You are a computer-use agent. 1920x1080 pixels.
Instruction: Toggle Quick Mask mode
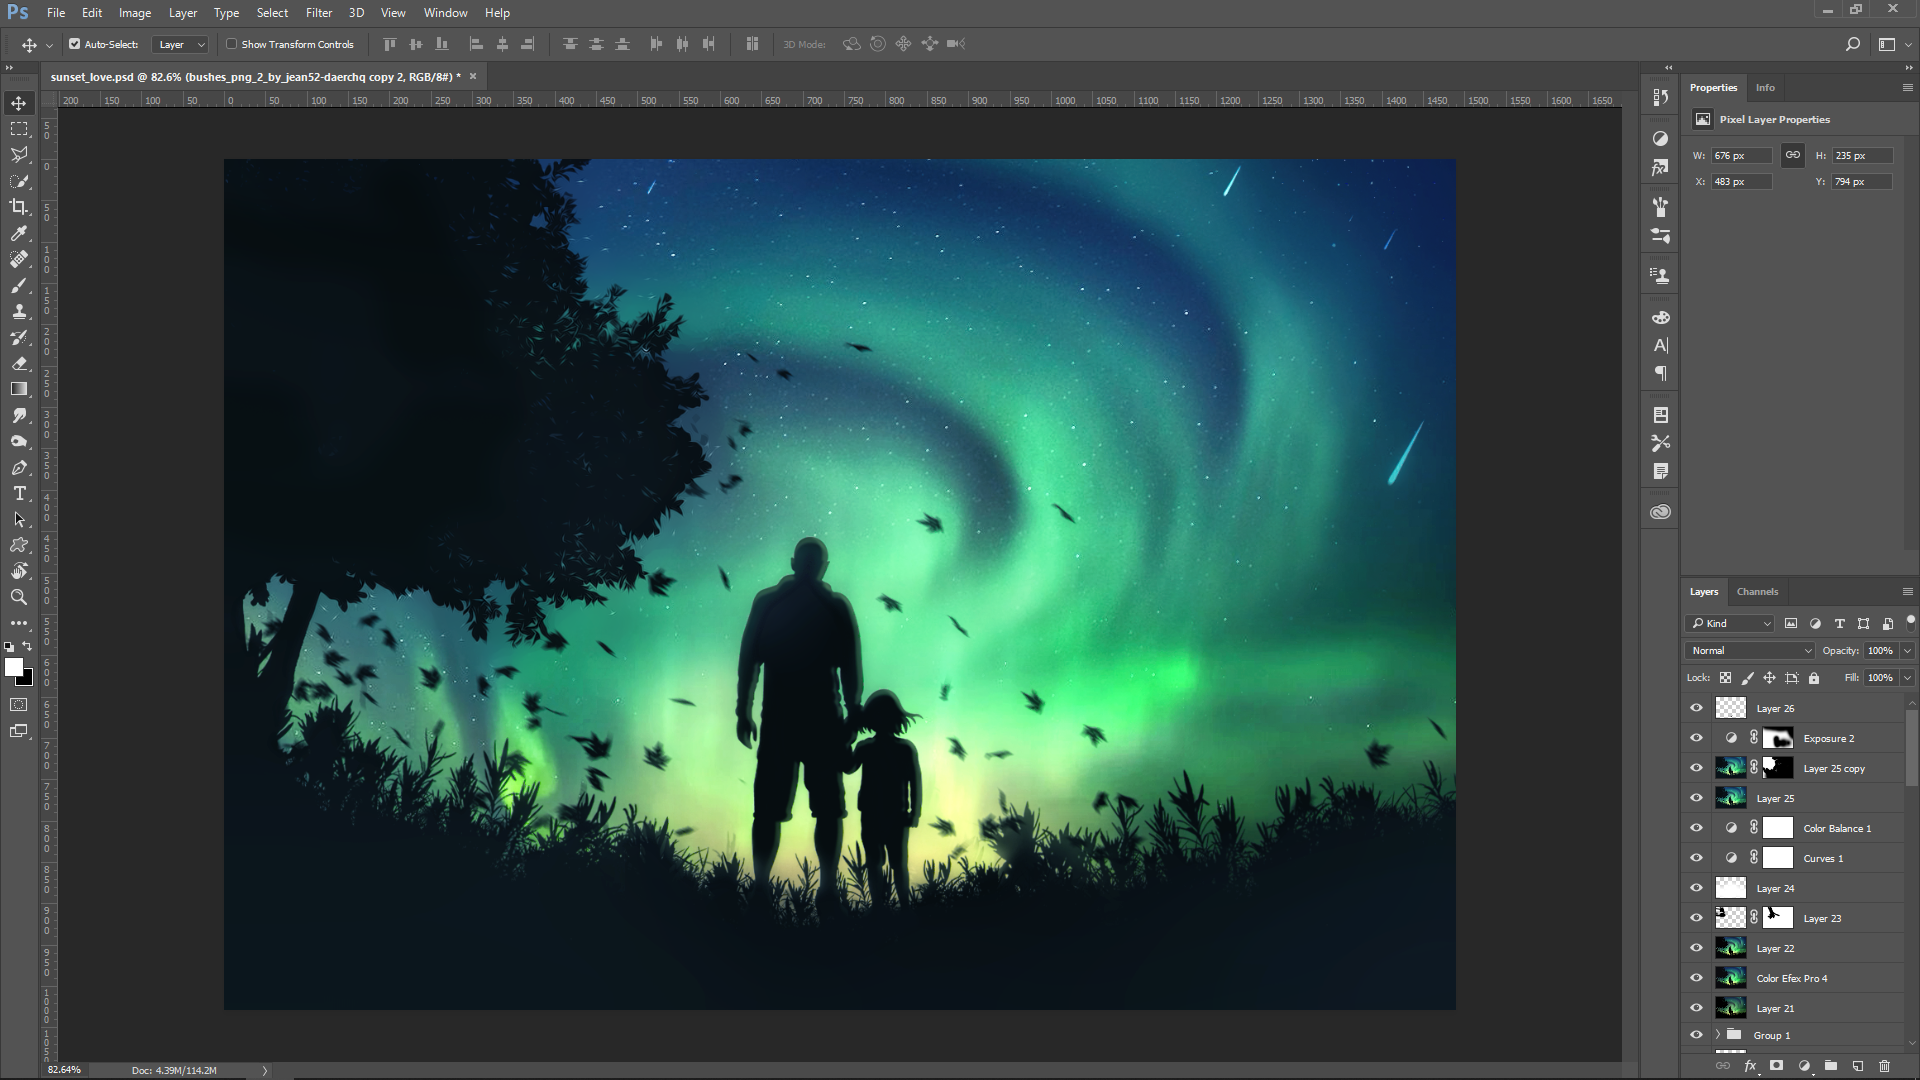tap(19, 705)
